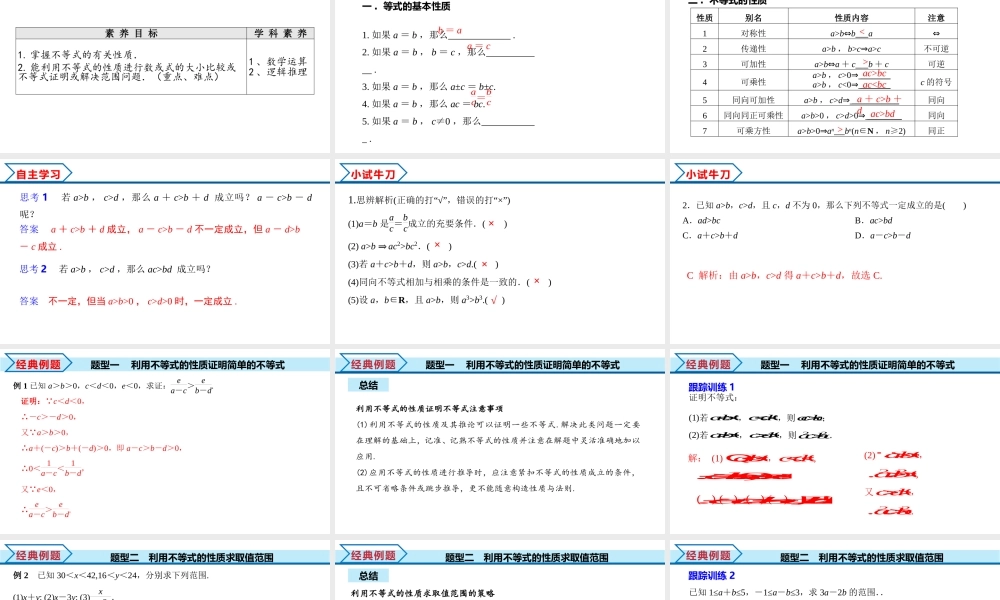Click the 别名 column header
Viewport: 1000px width, 600px height.
click(753, 18)
